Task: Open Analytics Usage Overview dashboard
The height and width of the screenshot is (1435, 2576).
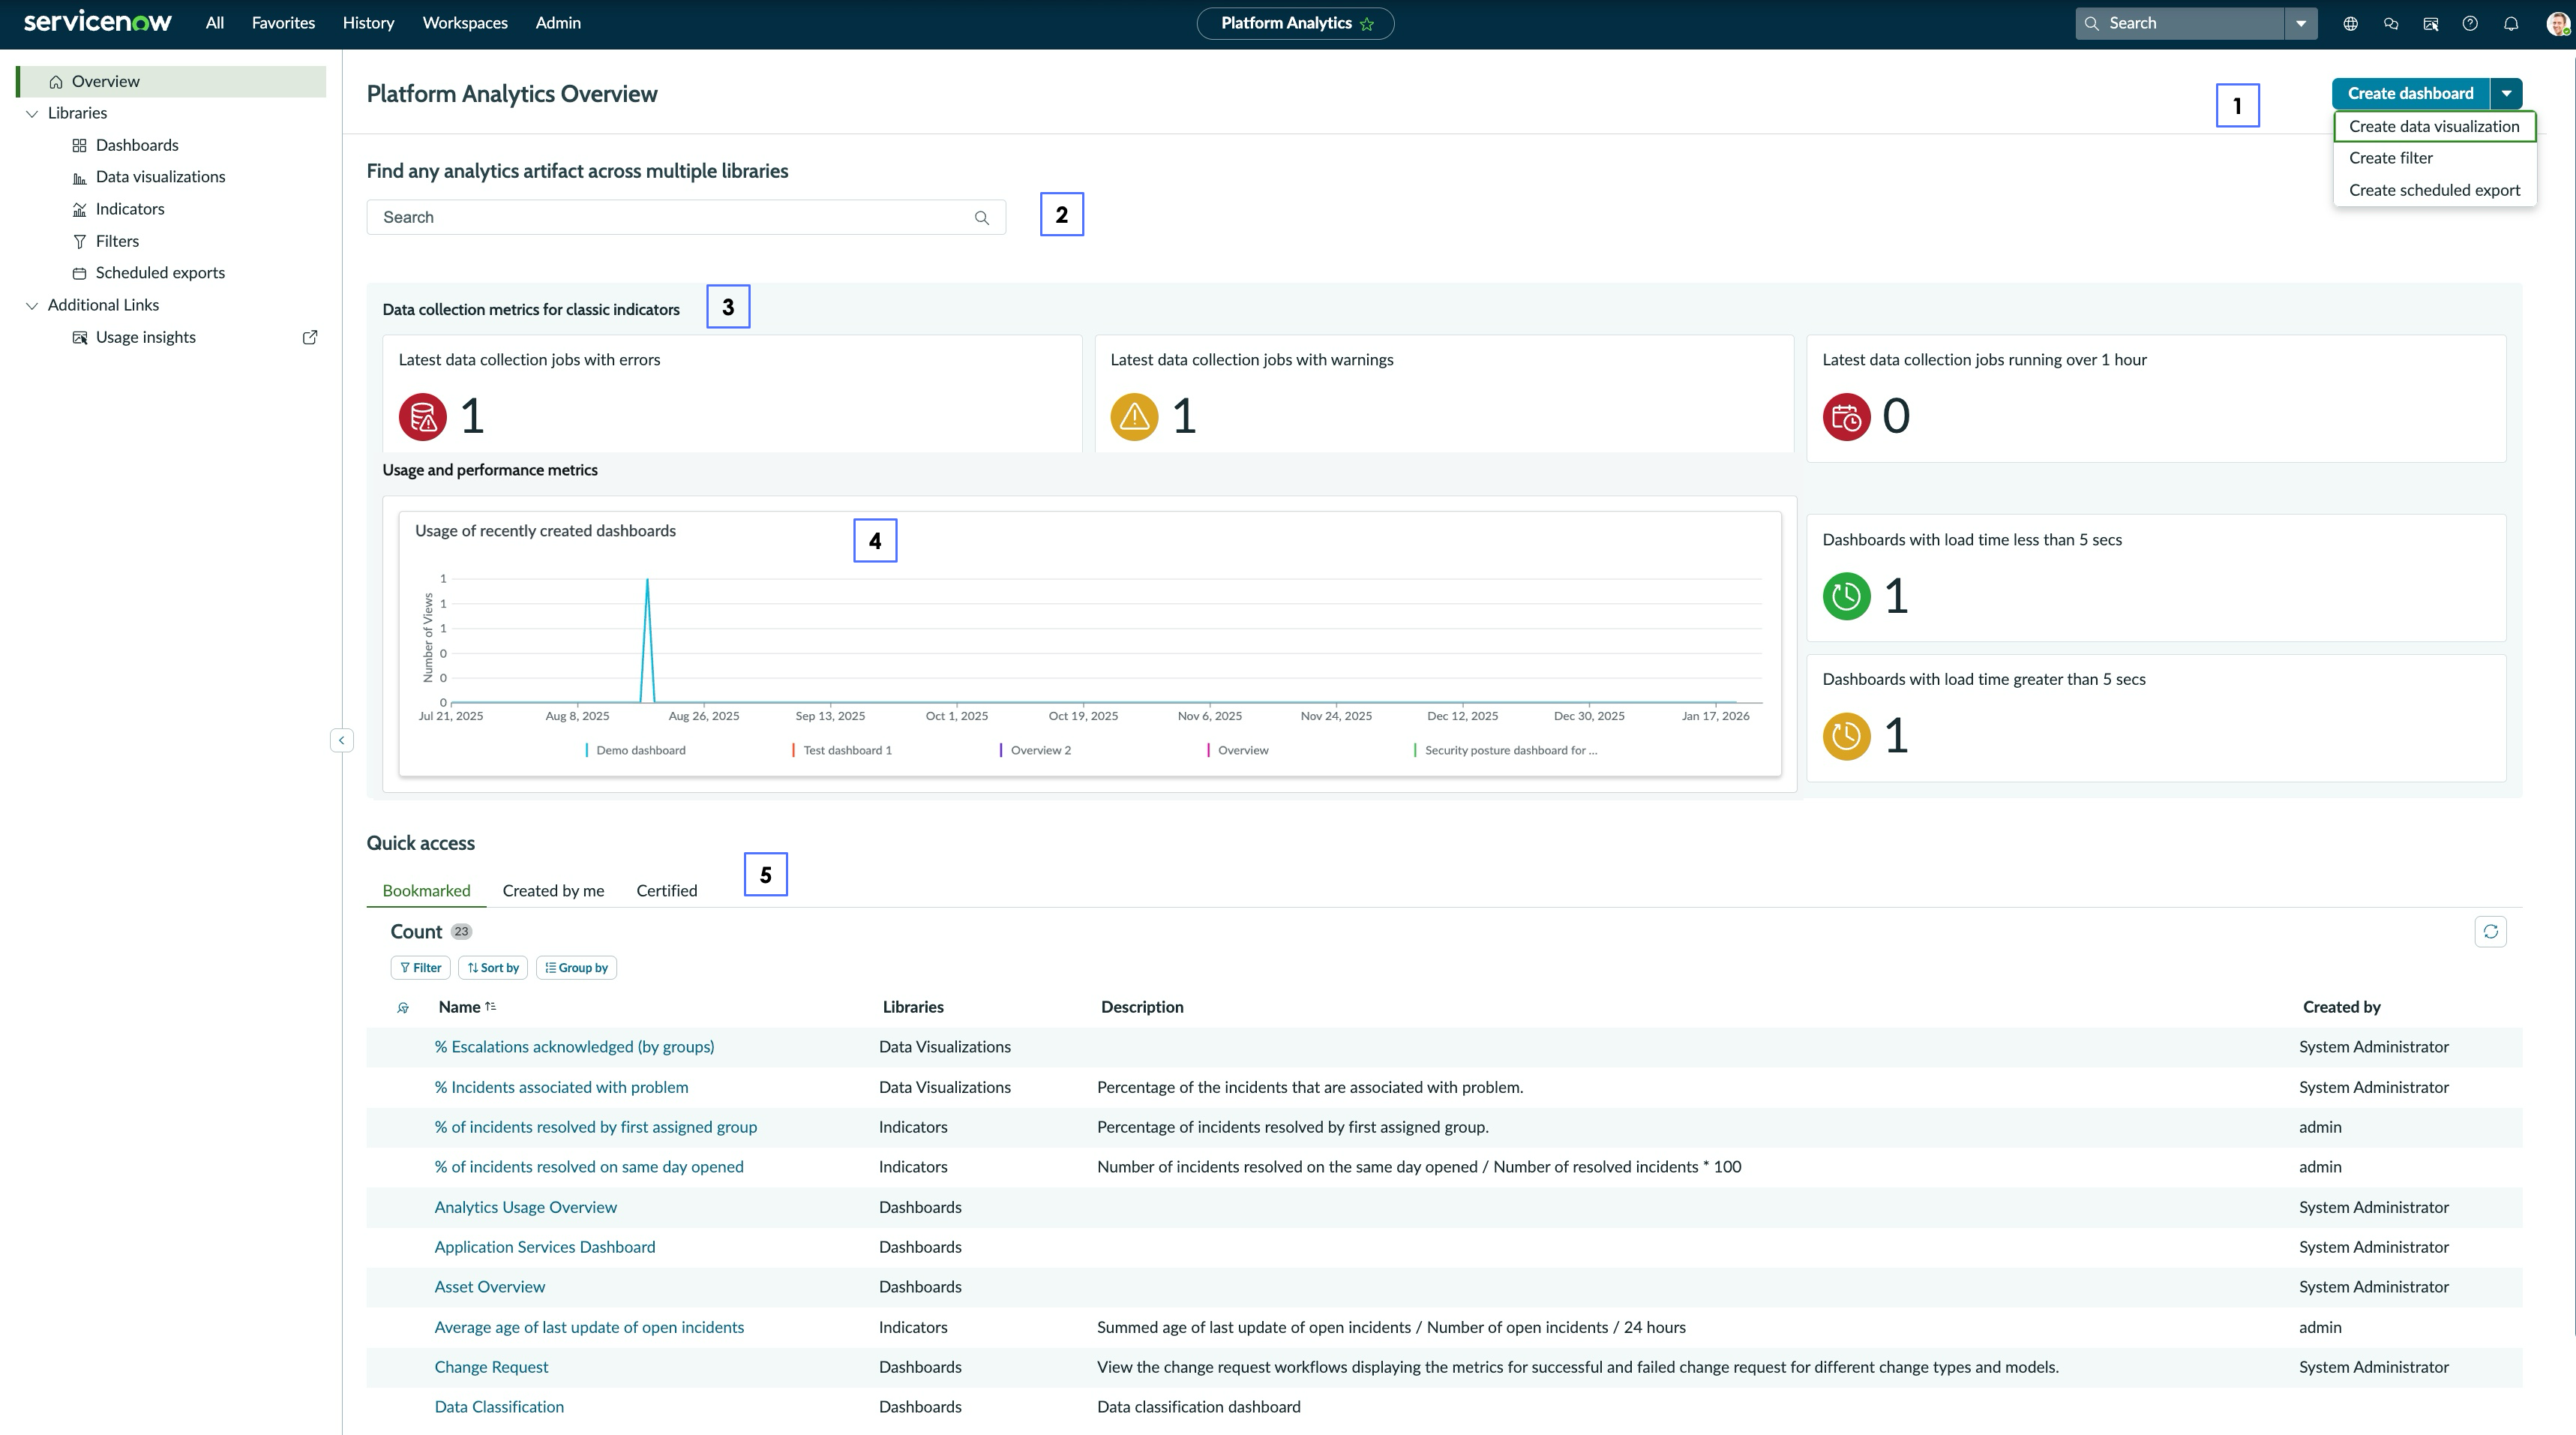Action: coord(525,1207)
